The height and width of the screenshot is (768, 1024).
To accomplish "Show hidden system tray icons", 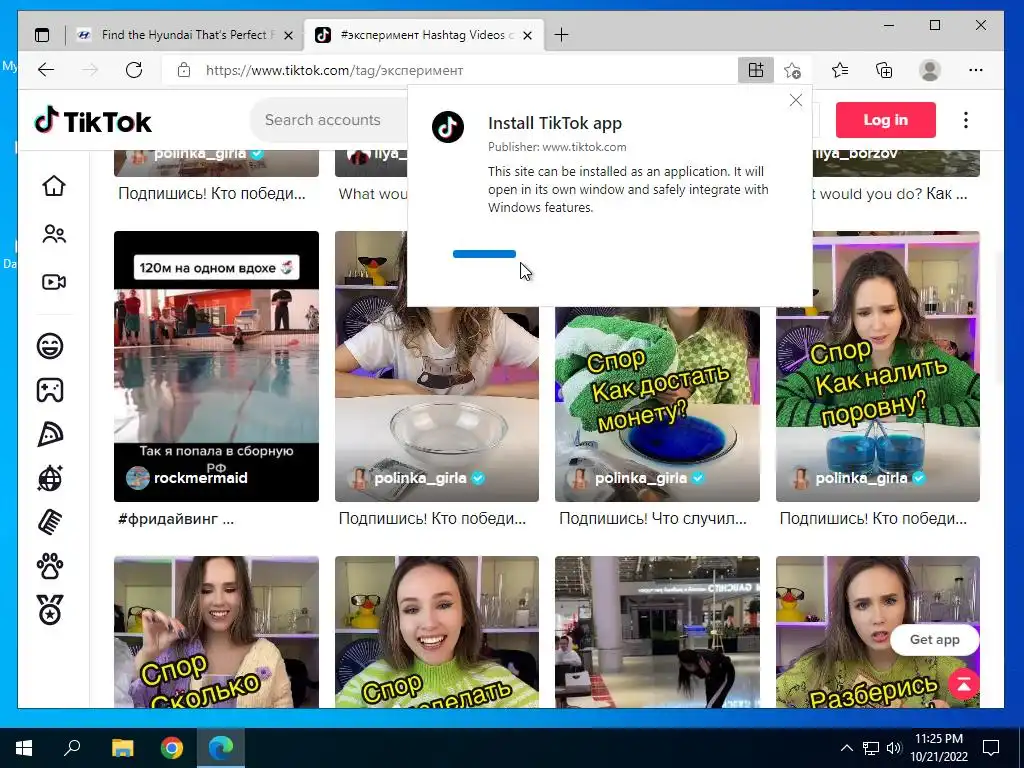I will (x=846, y=748).
